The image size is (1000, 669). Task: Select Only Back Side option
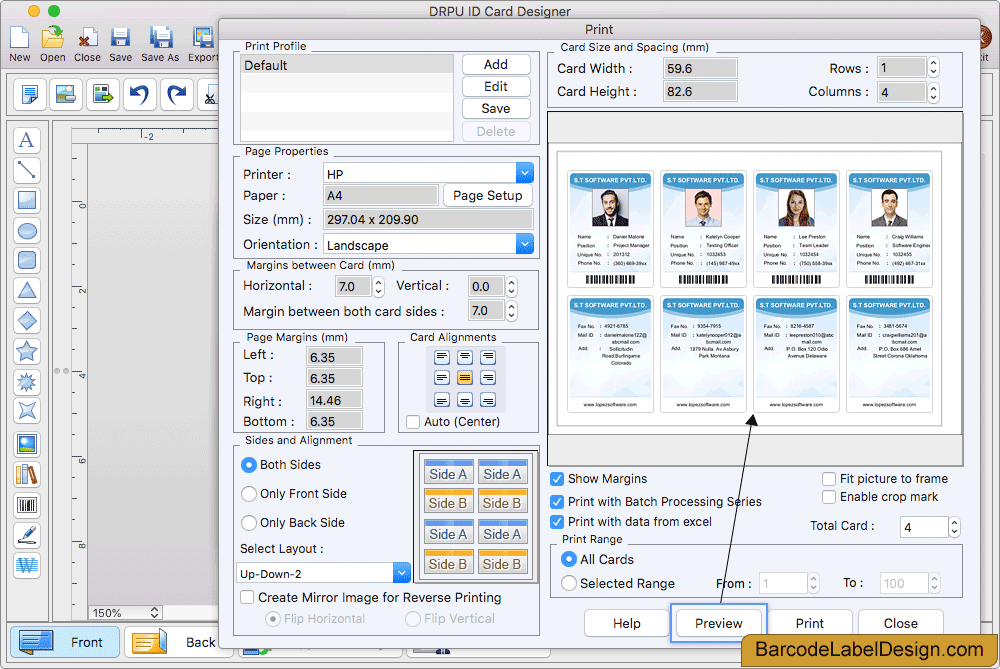[249, 523]
